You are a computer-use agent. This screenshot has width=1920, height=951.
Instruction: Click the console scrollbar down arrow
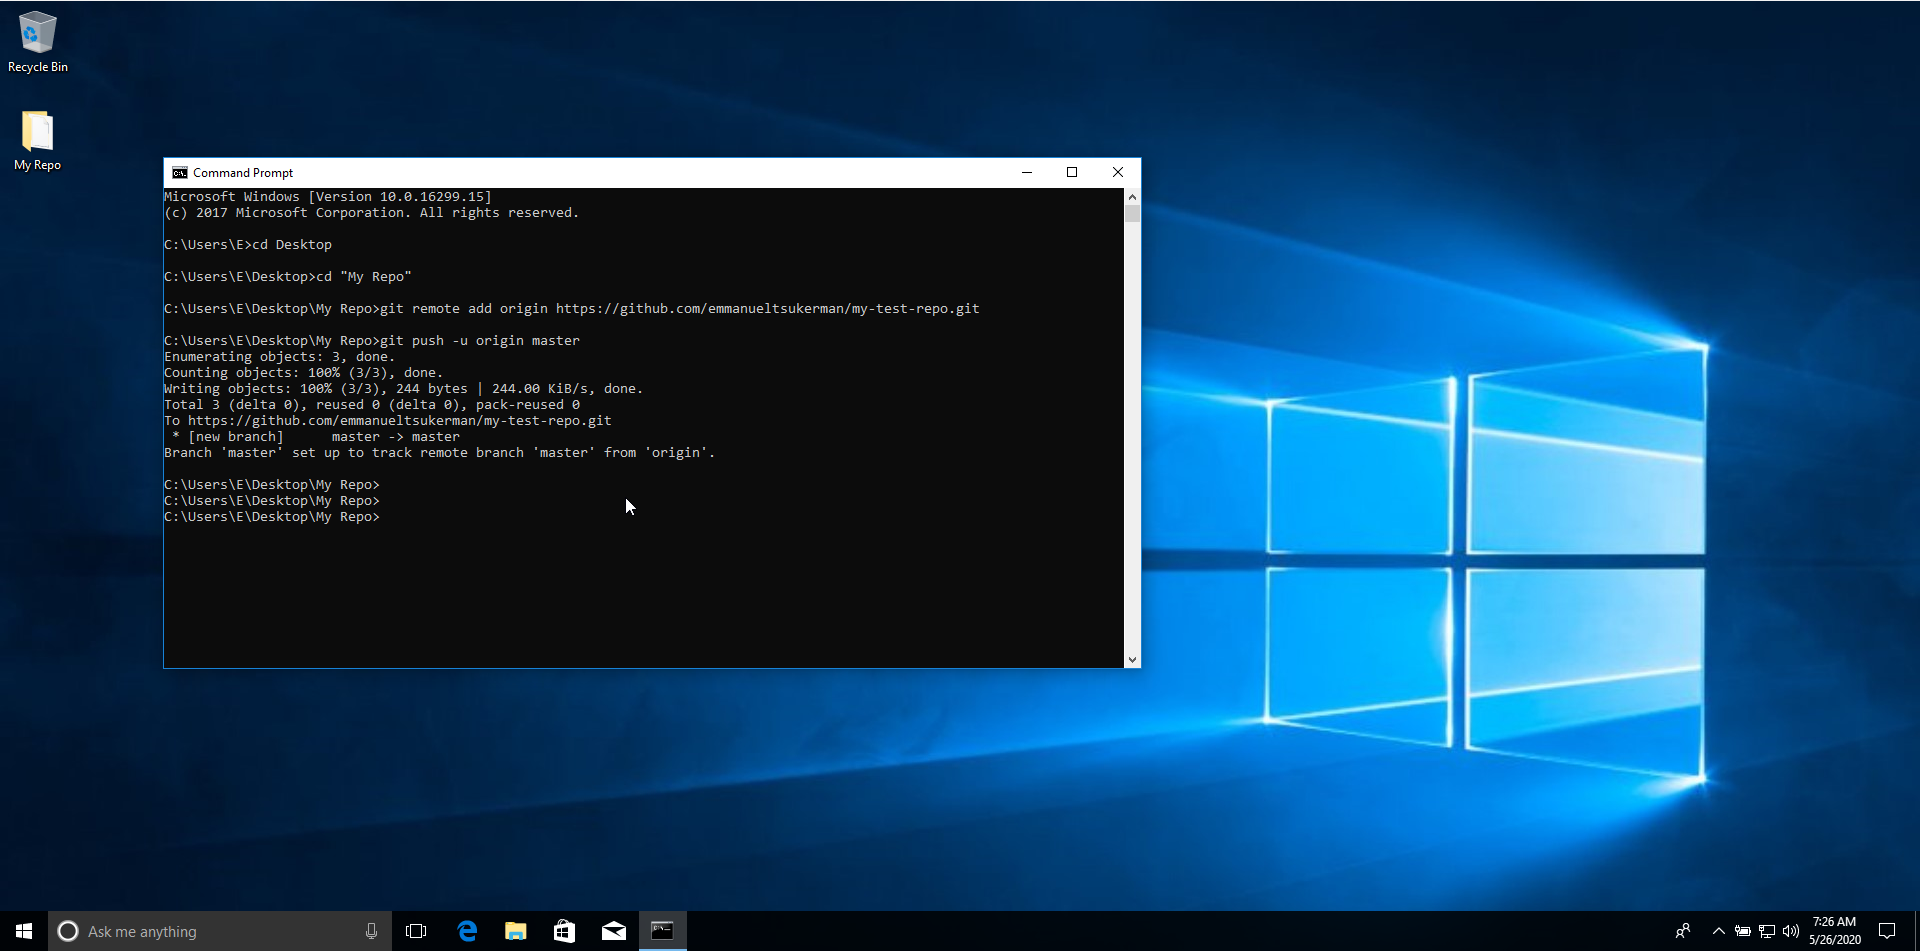pyautogui.click(x=1132, y=659)
